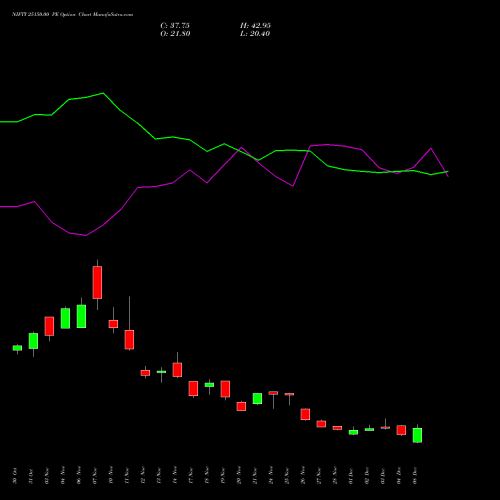500x500 pixels.
Task: Click the 01 Dec date label
Action: [351, 476]
